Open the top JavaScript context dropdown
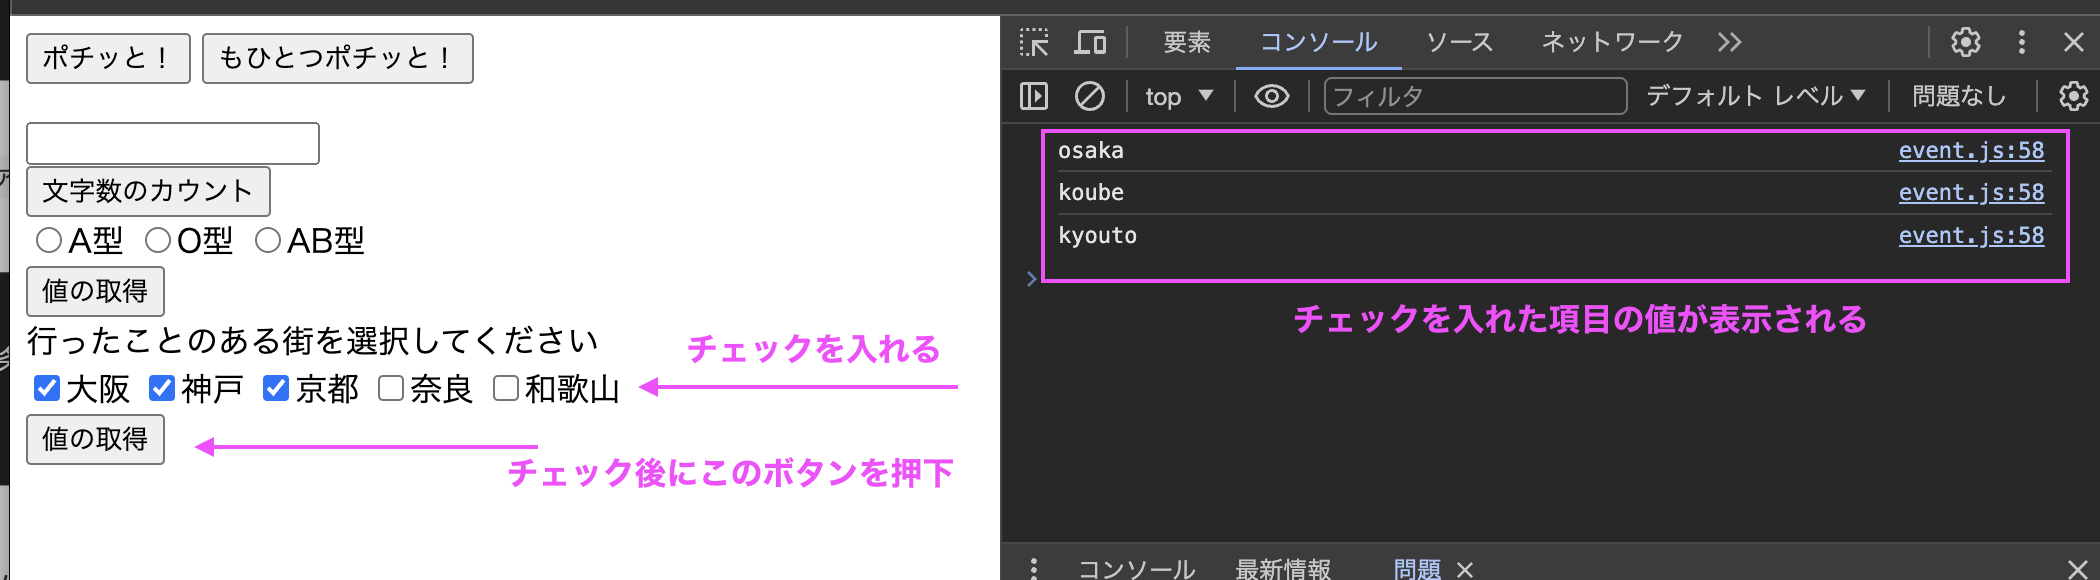The image size is (2100, 580). [1179, 96]
